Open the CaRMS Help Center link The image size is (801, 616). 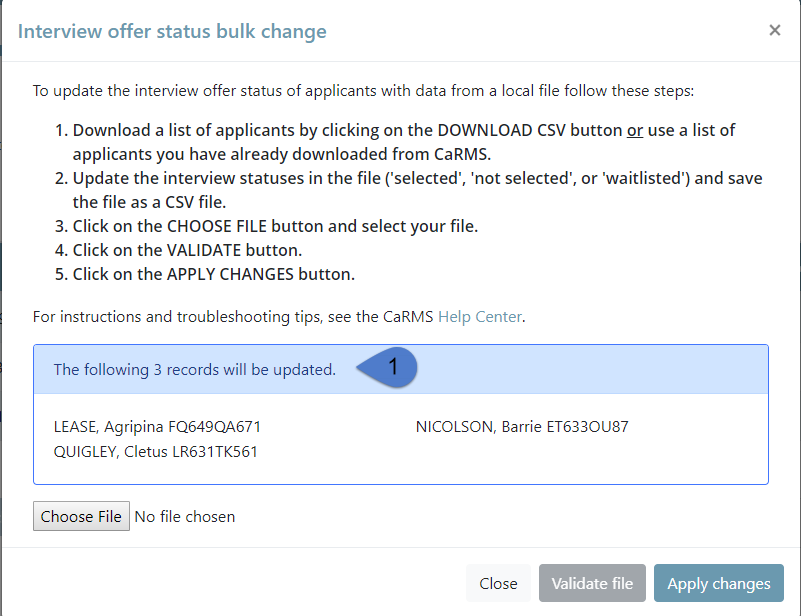point(480,317)
